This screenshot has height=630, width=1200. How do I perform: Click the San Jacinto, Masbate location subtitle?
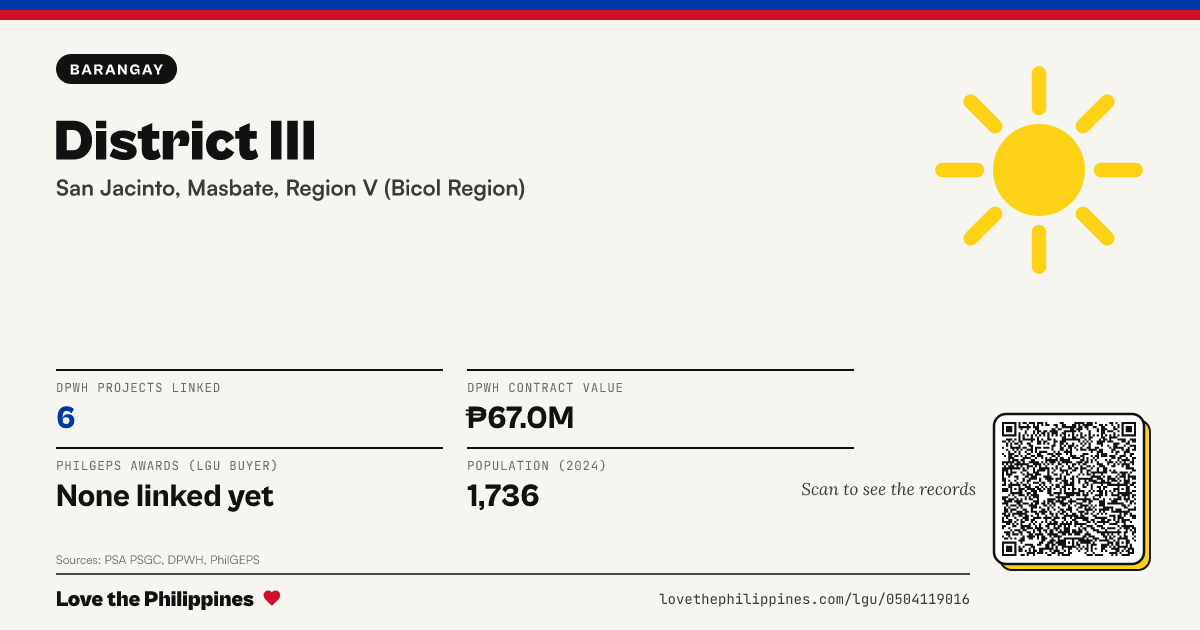(x=291, y=188)
